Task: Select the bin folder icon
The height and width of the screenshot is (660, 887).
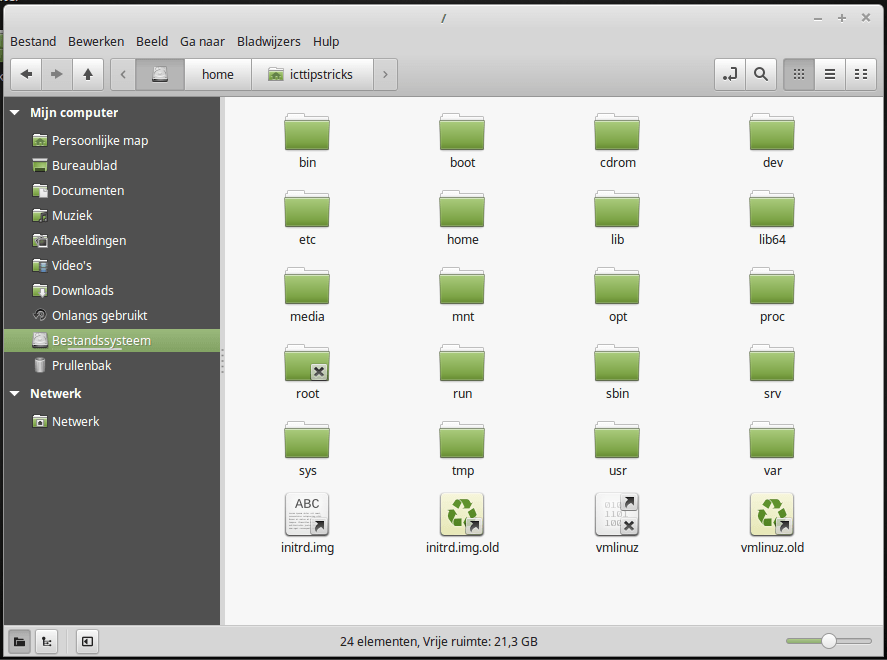Action: (x=307, y=132)
